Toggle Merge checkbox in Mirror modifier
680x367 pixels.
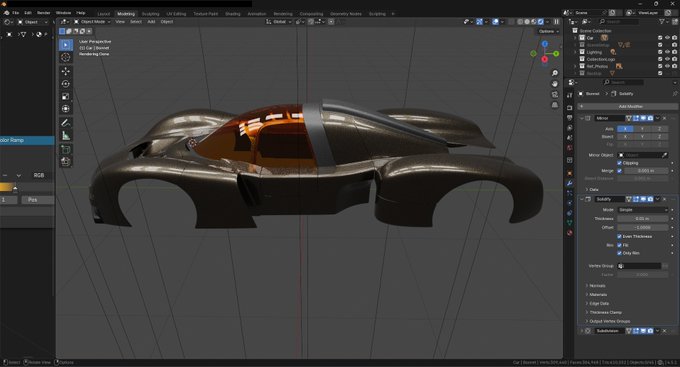pos(619,171)
